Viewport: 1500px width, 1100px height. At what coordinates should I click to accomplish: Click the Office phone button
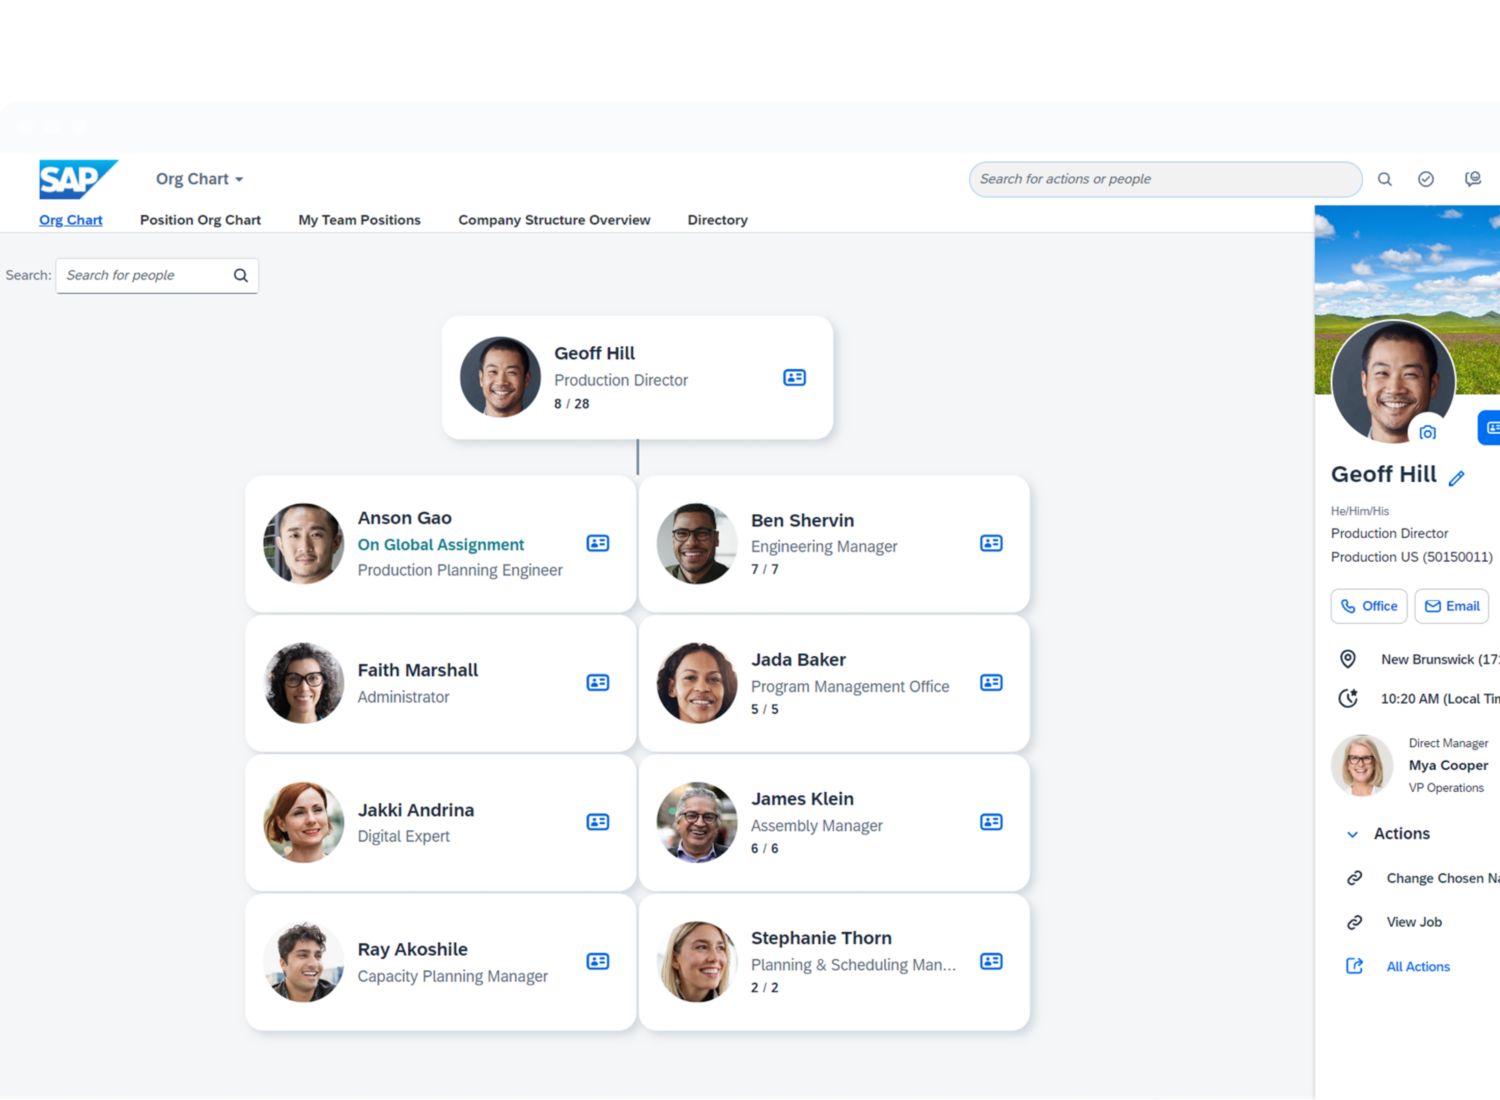tap(1368, 606)
